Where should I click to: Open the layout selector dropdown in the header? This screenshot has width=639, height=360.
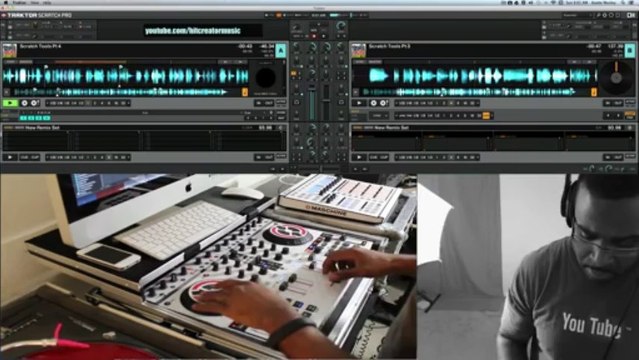[577, 15]
